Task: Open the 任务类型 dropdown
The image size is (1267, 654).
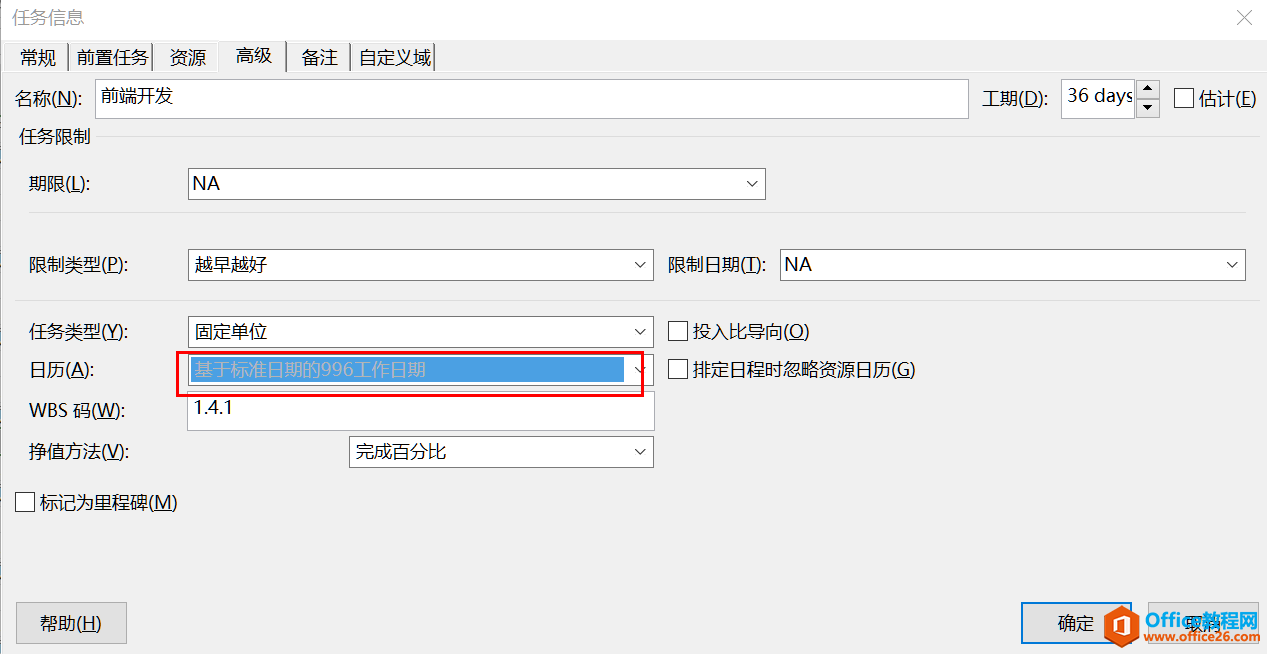Action: 641,332
